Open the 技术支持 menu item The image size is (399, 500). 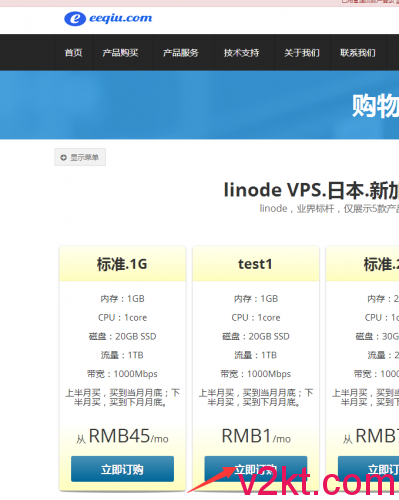click(241, 53)
